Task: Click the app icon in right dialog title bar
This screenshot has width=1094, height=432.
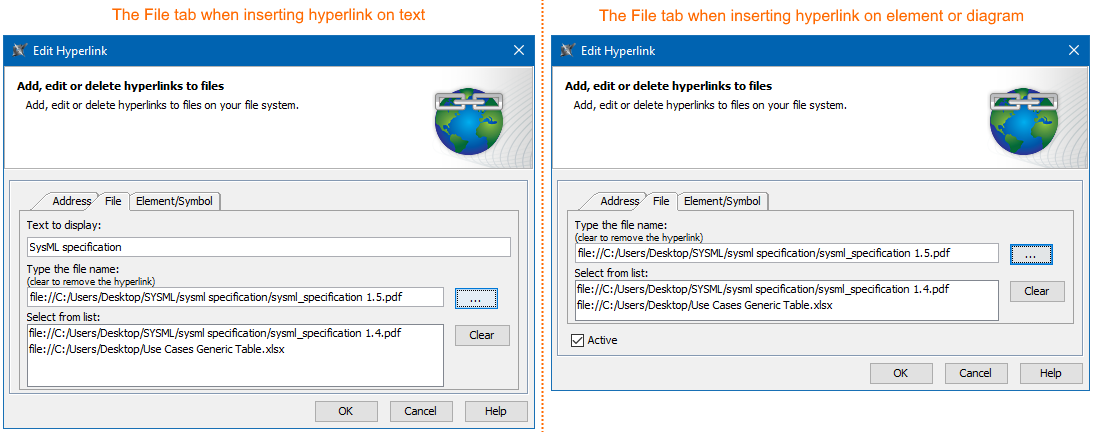Action: pyautogui.click(x=567, y=50)
